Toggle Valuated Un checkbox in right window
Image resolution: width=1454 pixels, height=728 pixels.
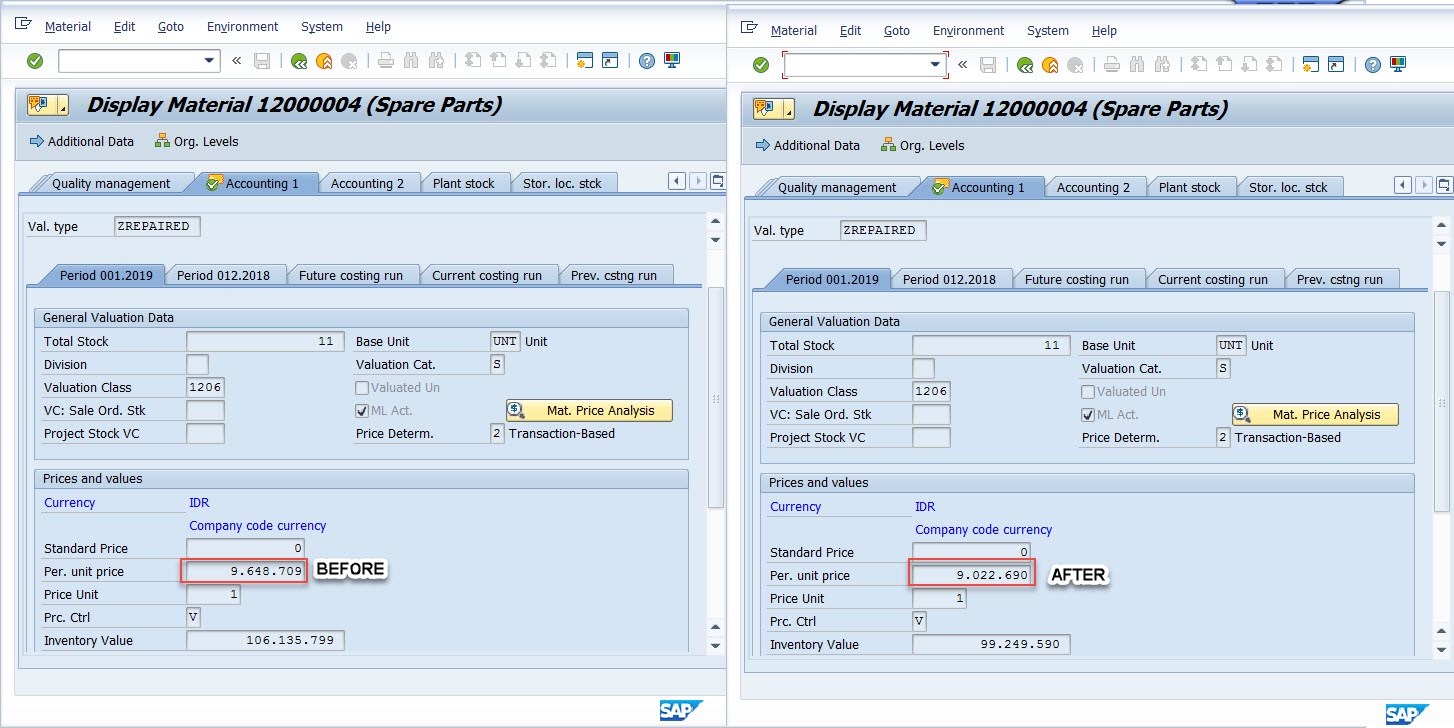(x=1088, y=392)
